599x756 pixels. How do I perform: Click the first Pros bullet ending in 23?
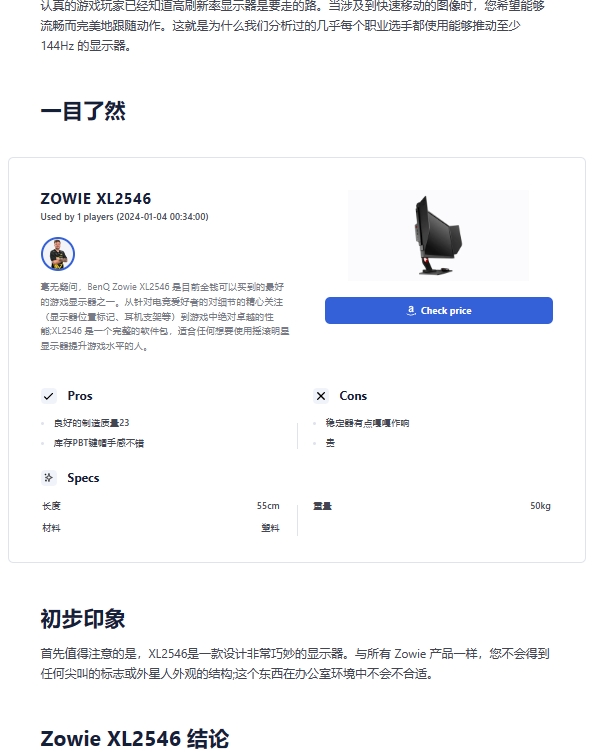click(x=92, y=423)
